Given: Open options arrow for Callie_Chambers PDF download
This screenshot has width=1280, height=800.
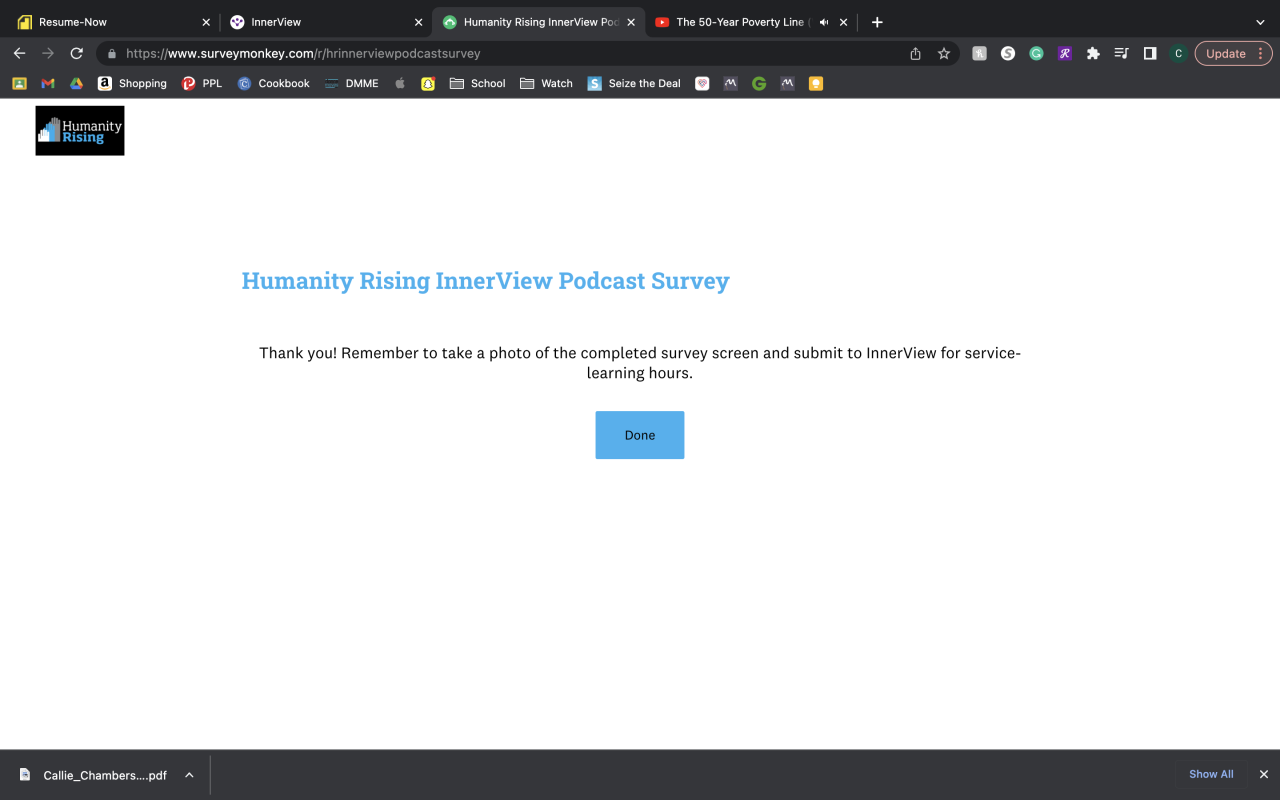Looking at the screenshot, I should (x=189, y=775).
